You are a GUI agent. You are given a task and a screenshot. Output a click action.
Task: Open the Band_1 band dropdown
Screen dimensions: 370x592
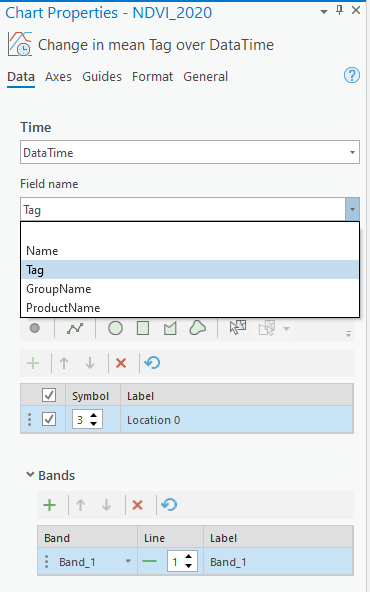click(128, 561)
